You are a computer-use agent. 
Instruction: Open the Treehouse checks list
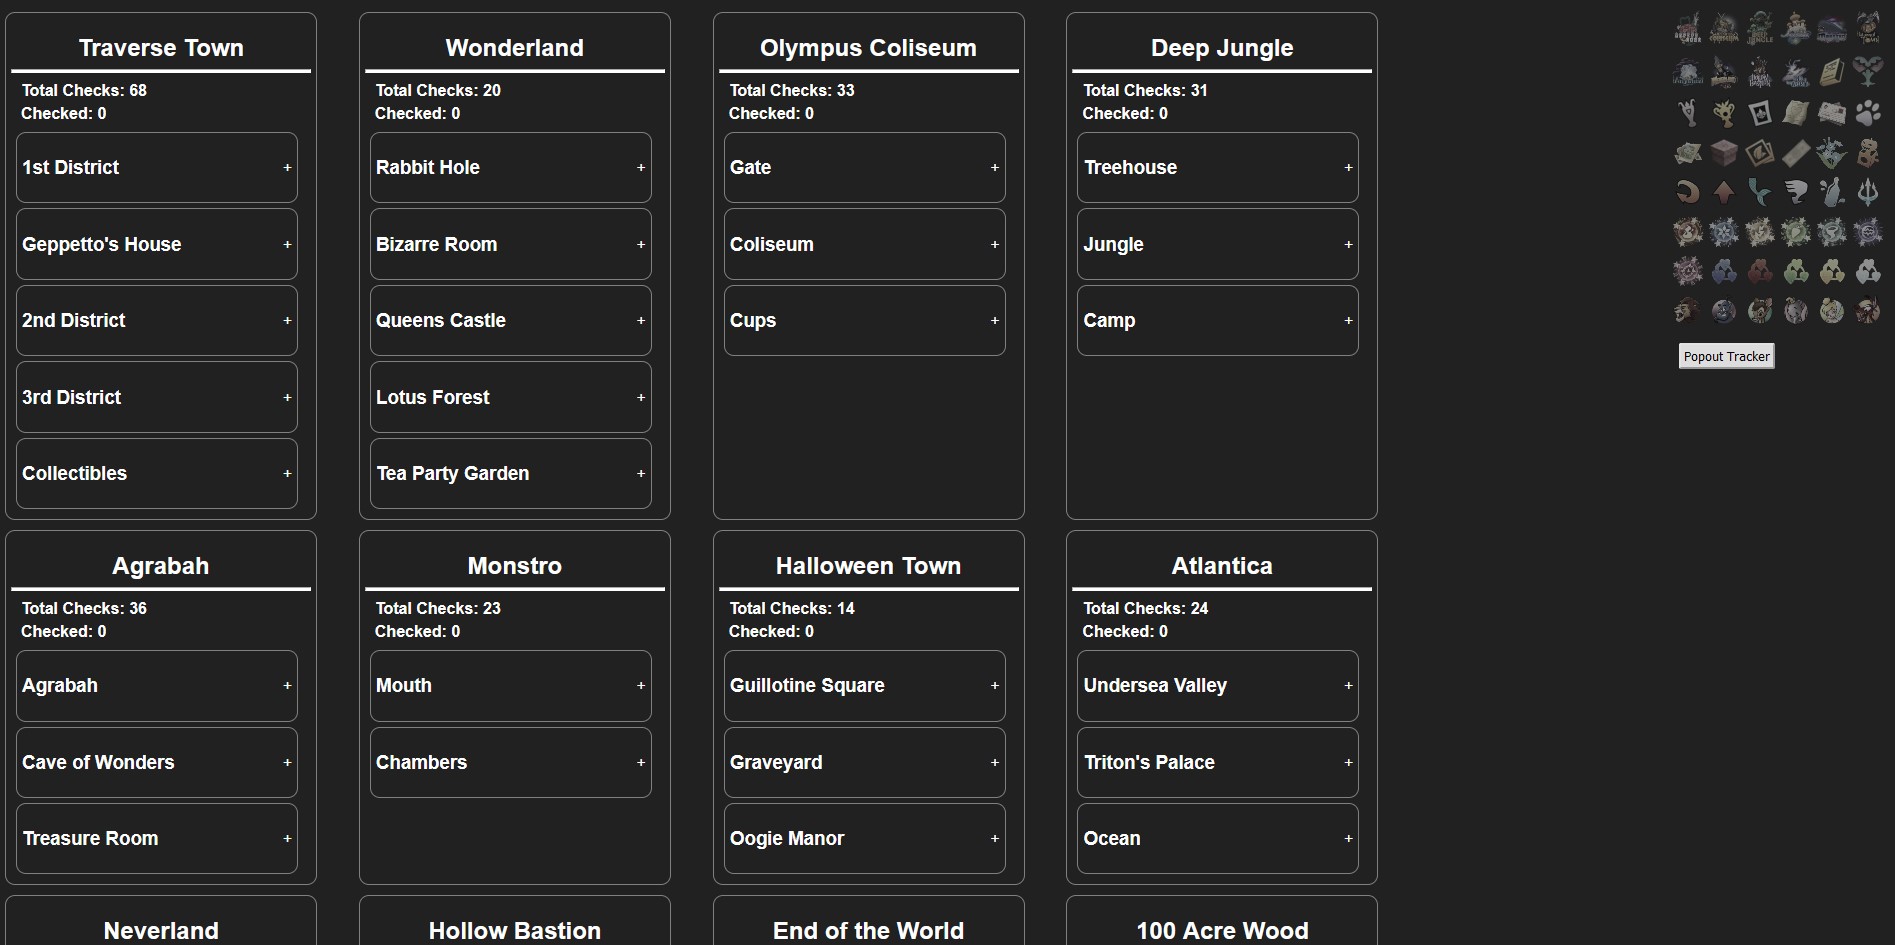(1218, 168)
